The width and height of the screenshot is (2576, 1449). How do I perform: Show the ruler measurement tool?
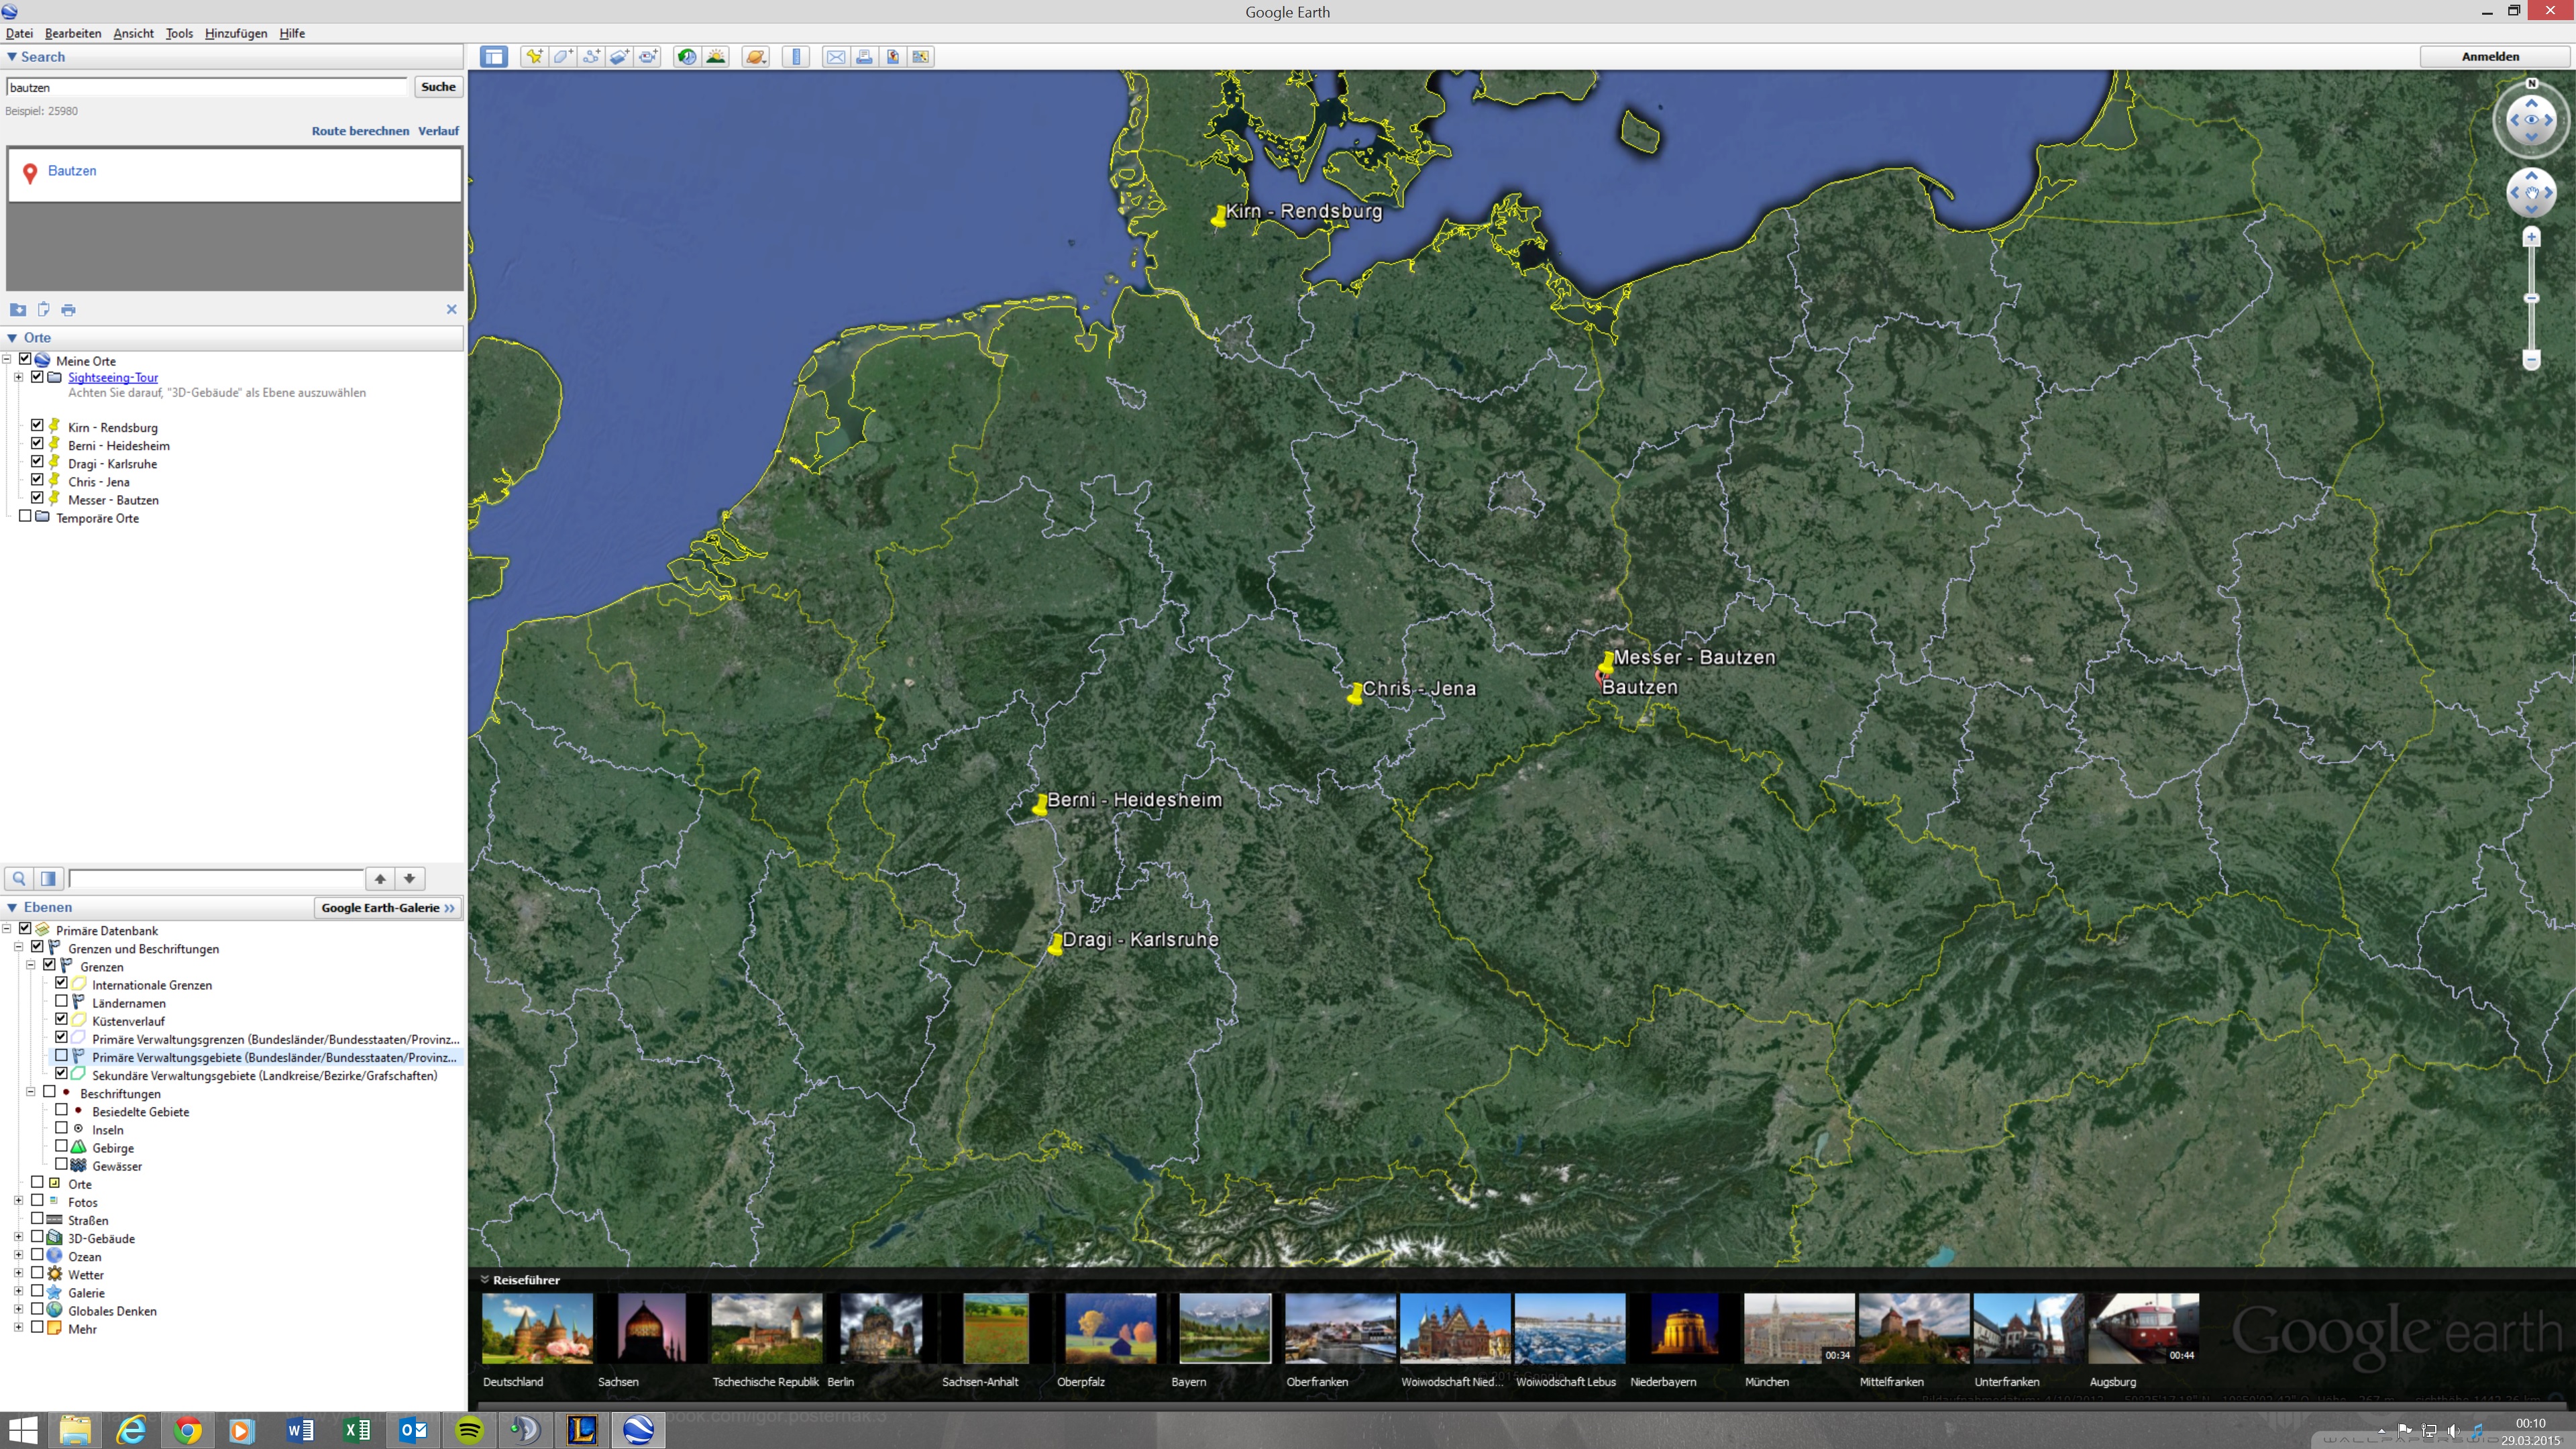click(796, 57)
